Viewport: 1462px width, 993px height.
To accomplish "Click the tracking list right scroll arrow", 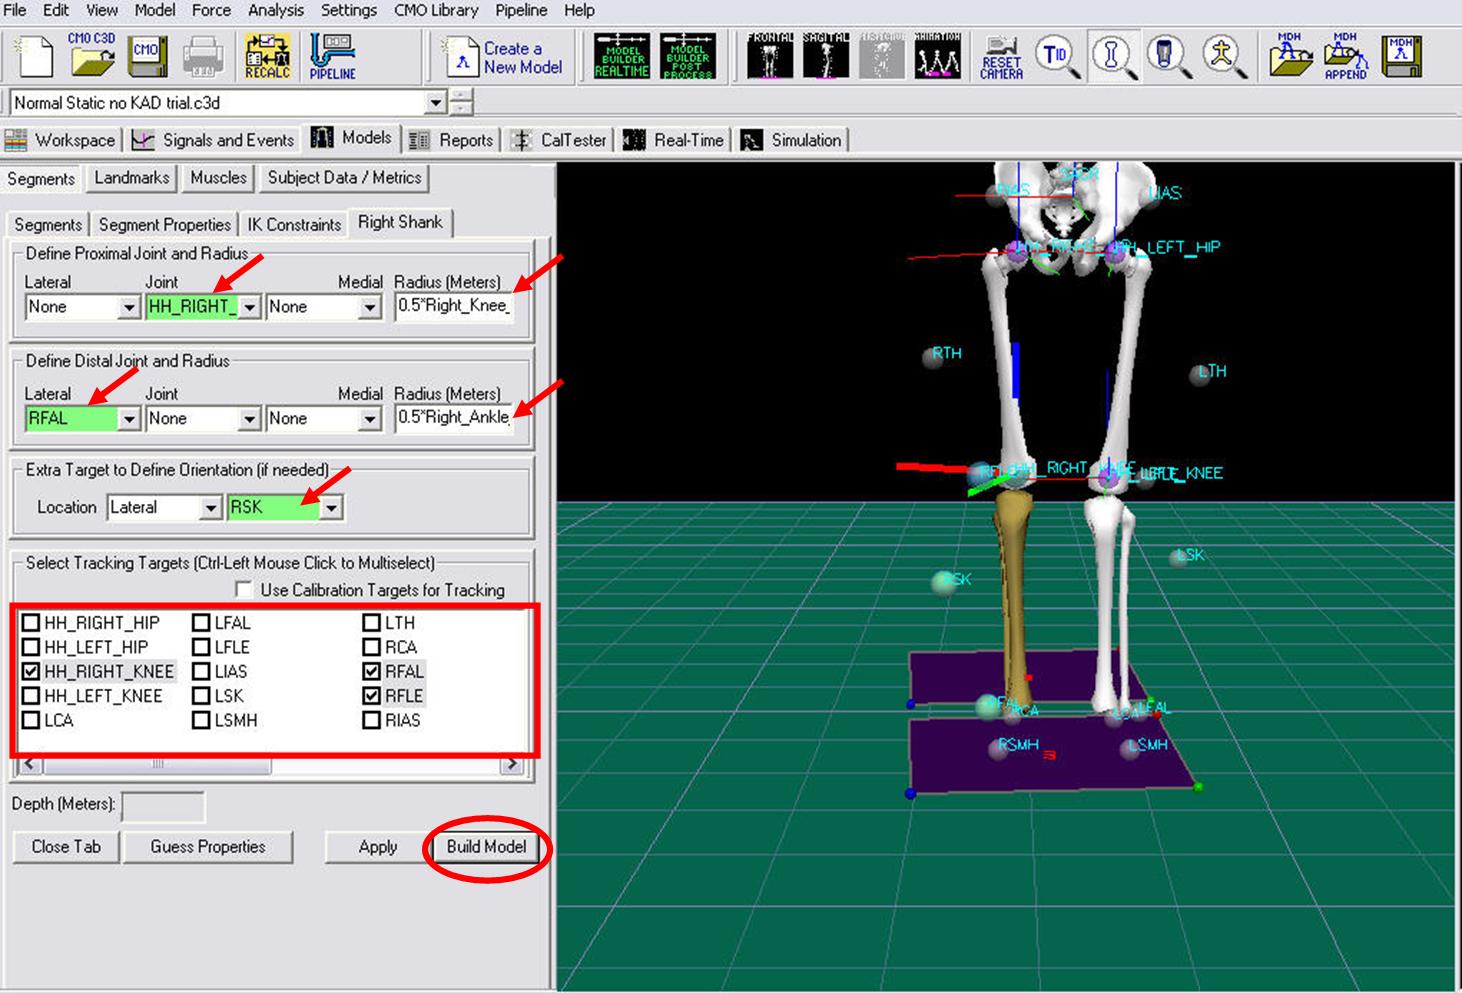I will coord(512,765).
